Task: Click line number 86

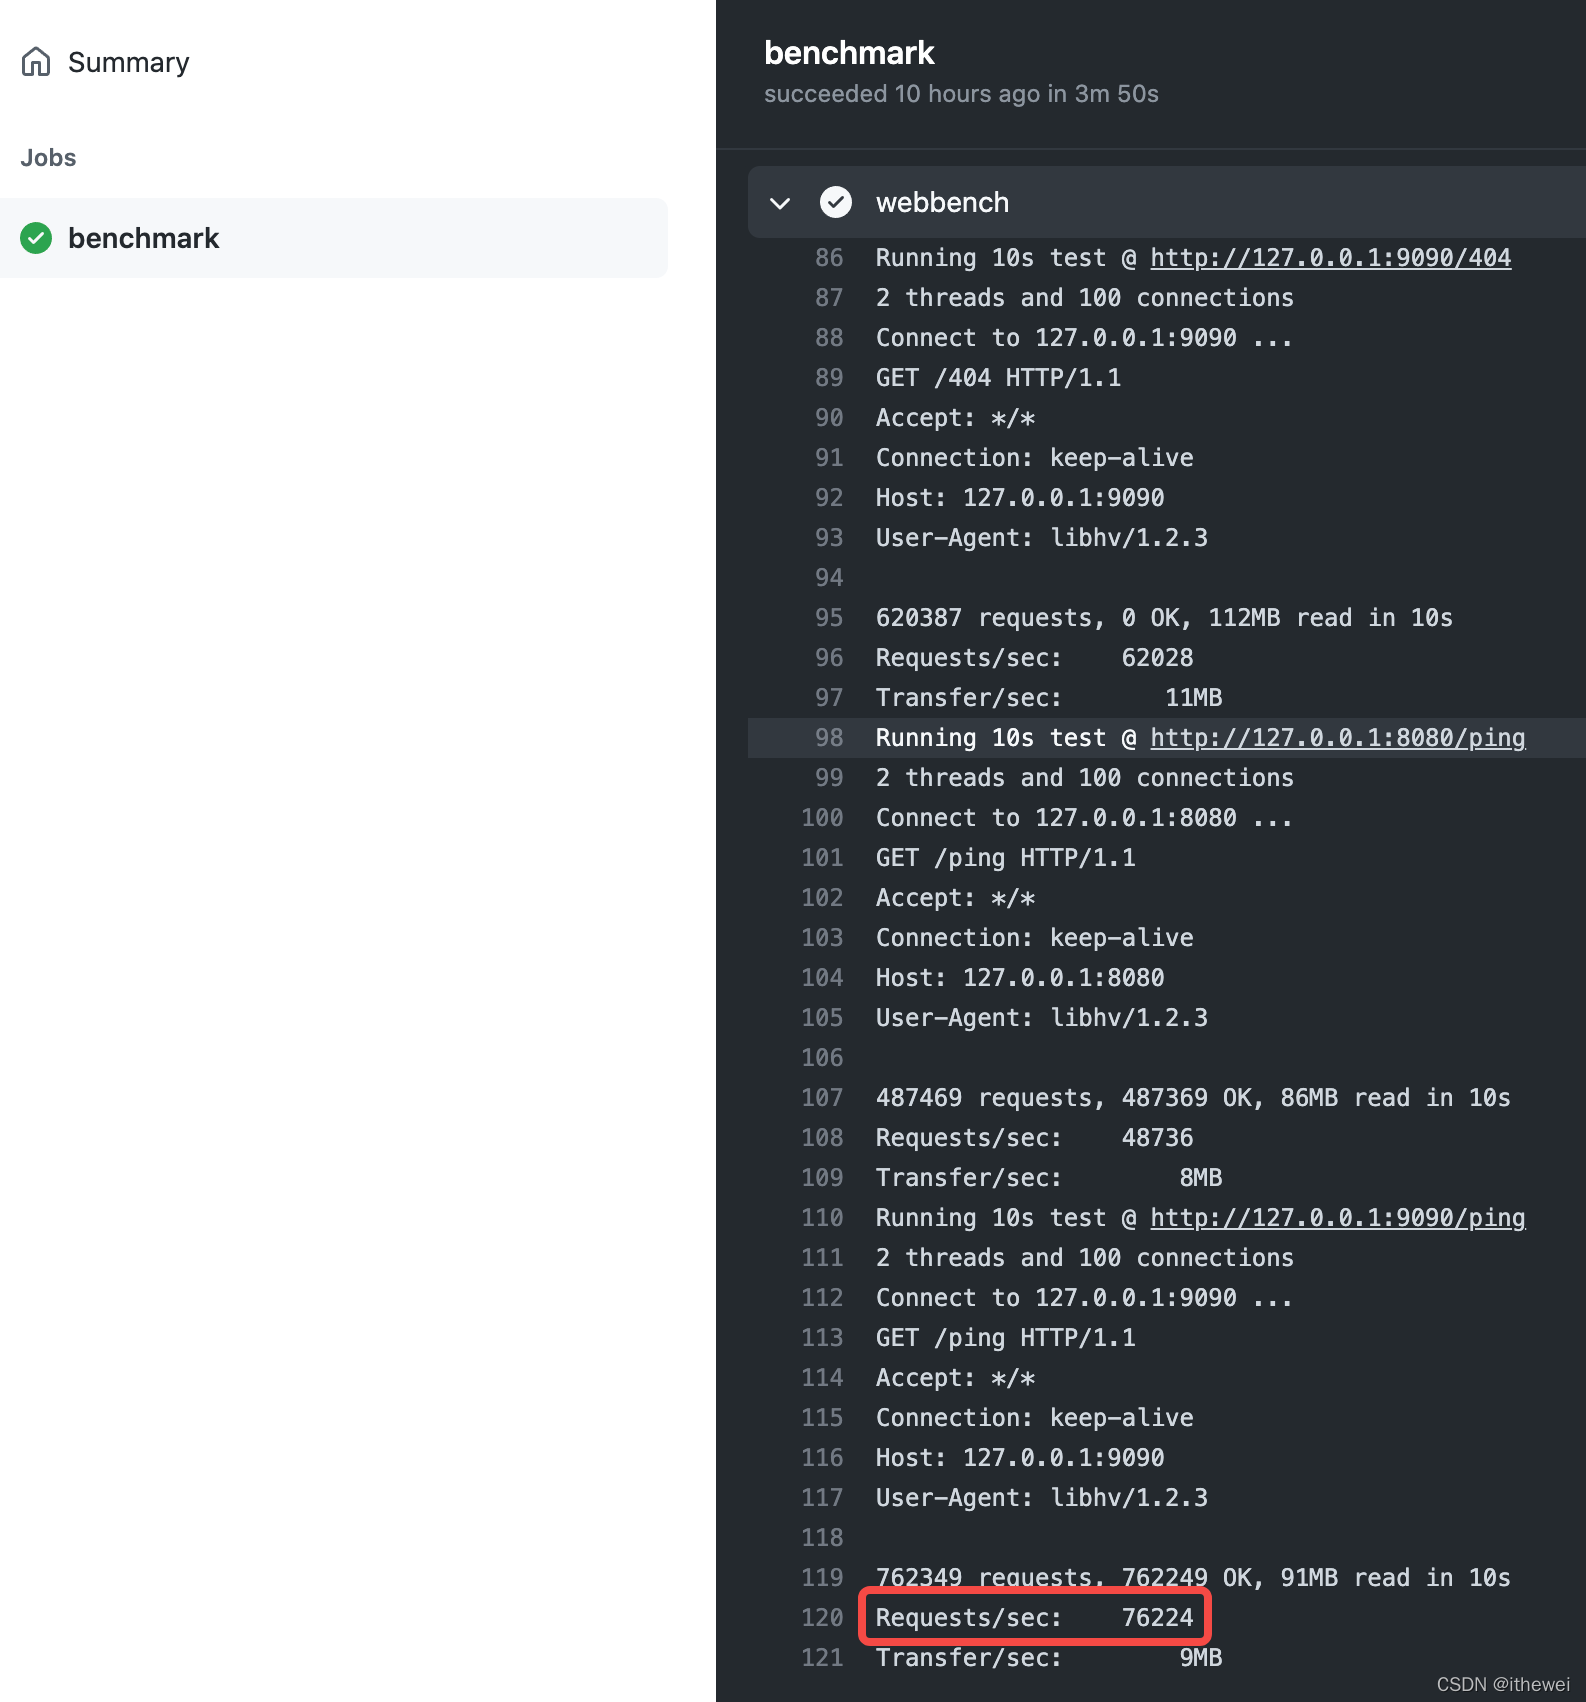Action: tap(829, 258)
